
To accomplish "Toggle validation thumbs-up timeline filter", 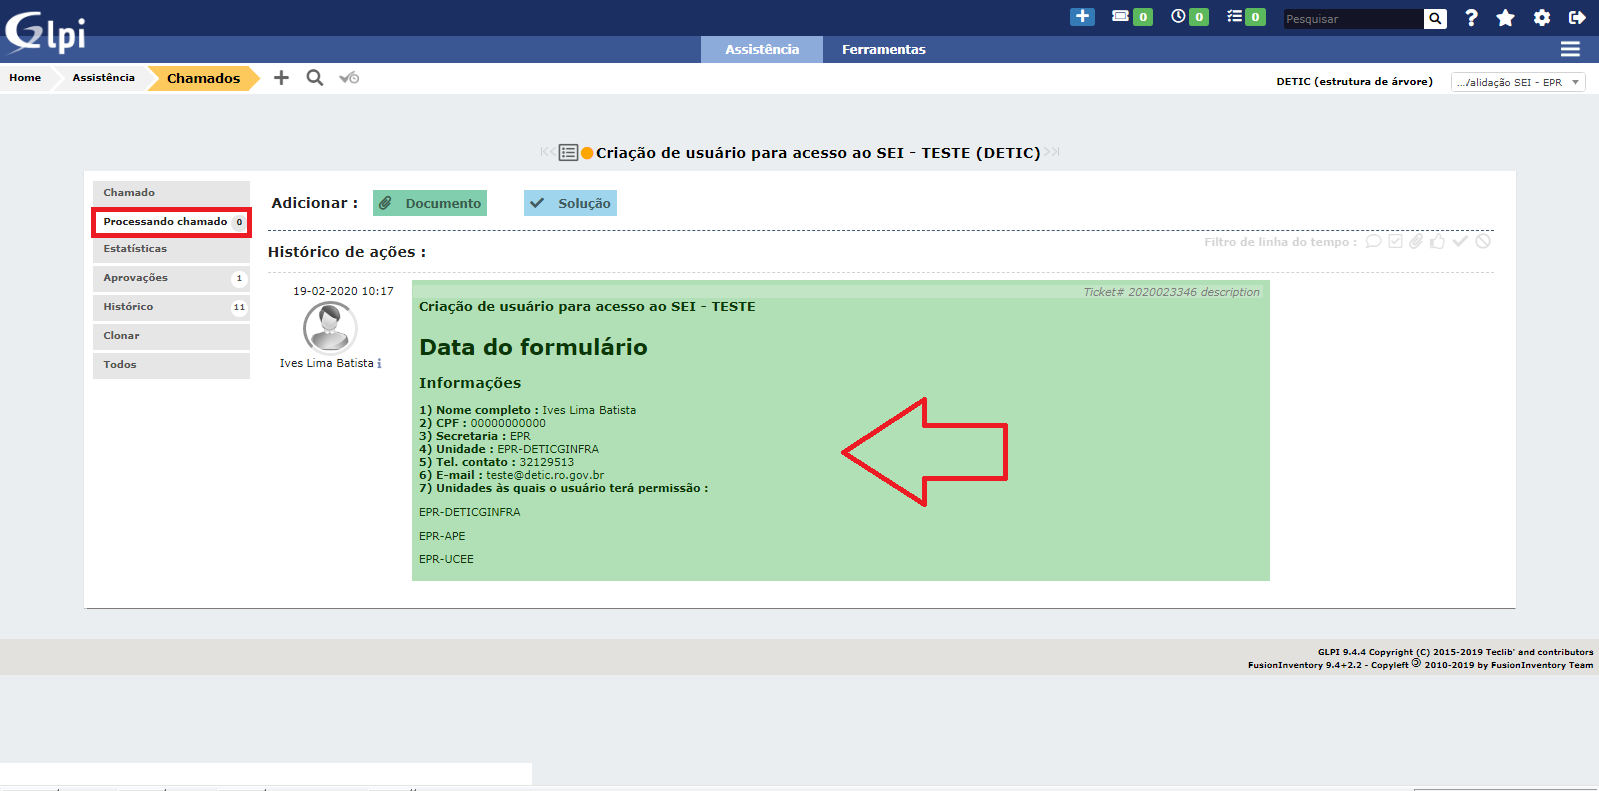I will click(1437, 242).
